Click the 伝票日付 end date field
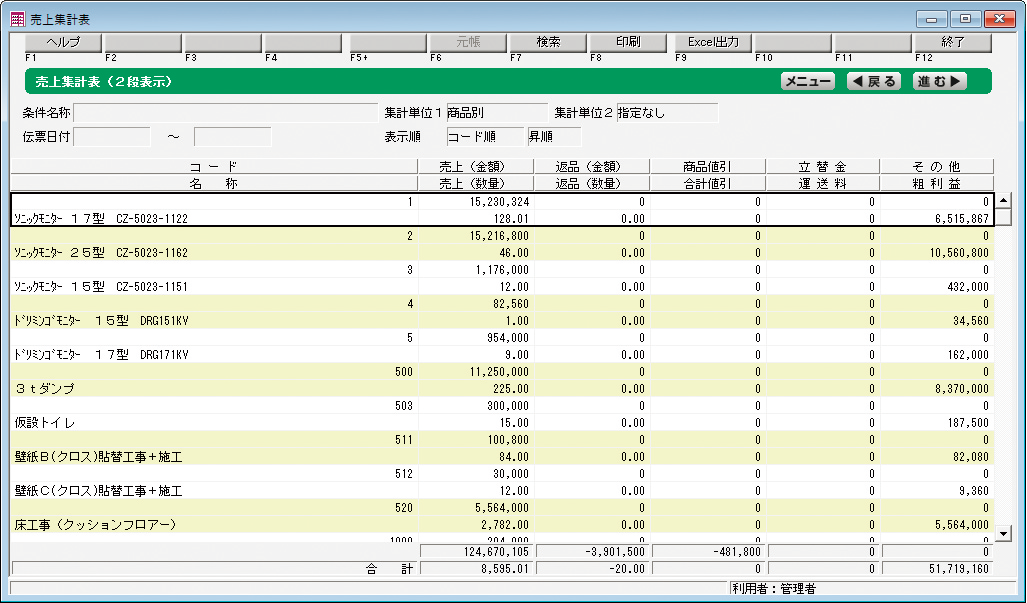 [x=232, y=137]
